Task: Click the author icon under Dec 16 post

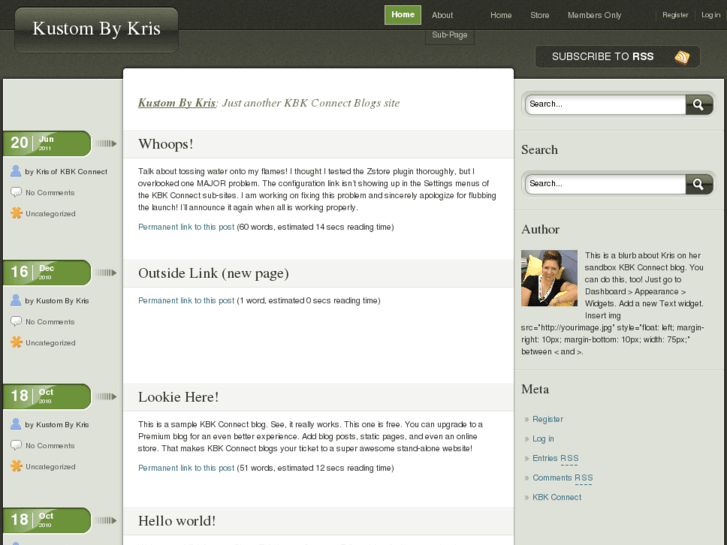Action: coord(16,300)
